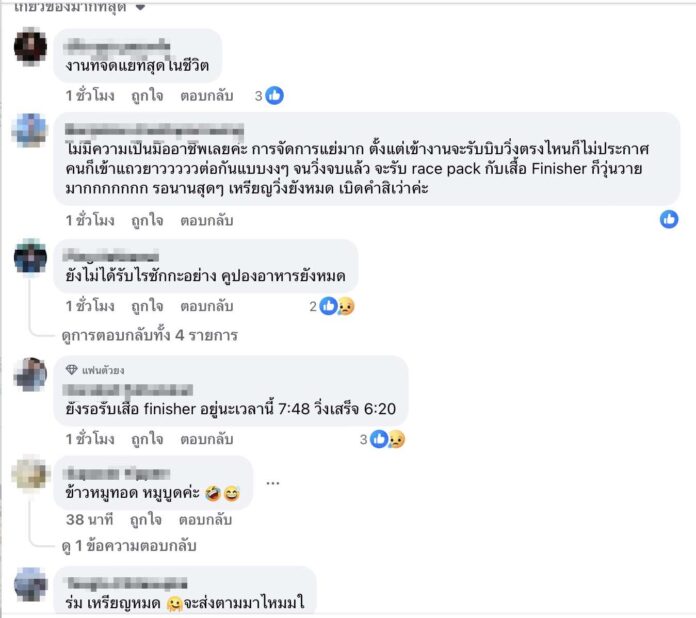The height and width of the screenshot is (618, 696).
Task: View reactions on the food coupon comment
Action: point(332,307)
